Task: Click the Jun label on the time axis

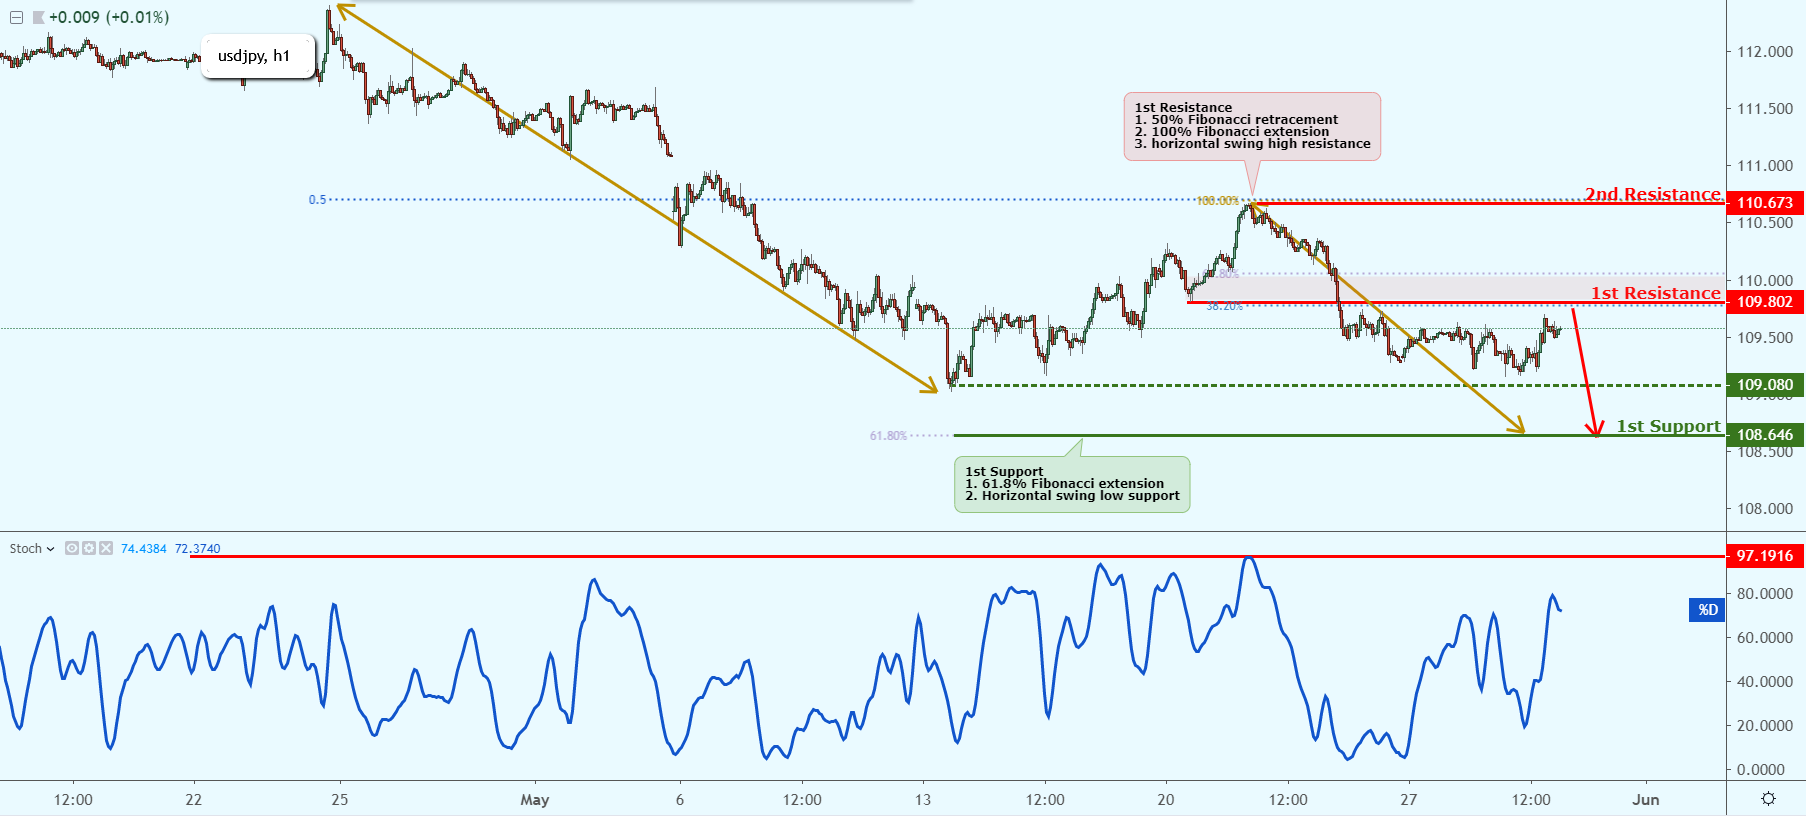Action: coord(1646,800)
